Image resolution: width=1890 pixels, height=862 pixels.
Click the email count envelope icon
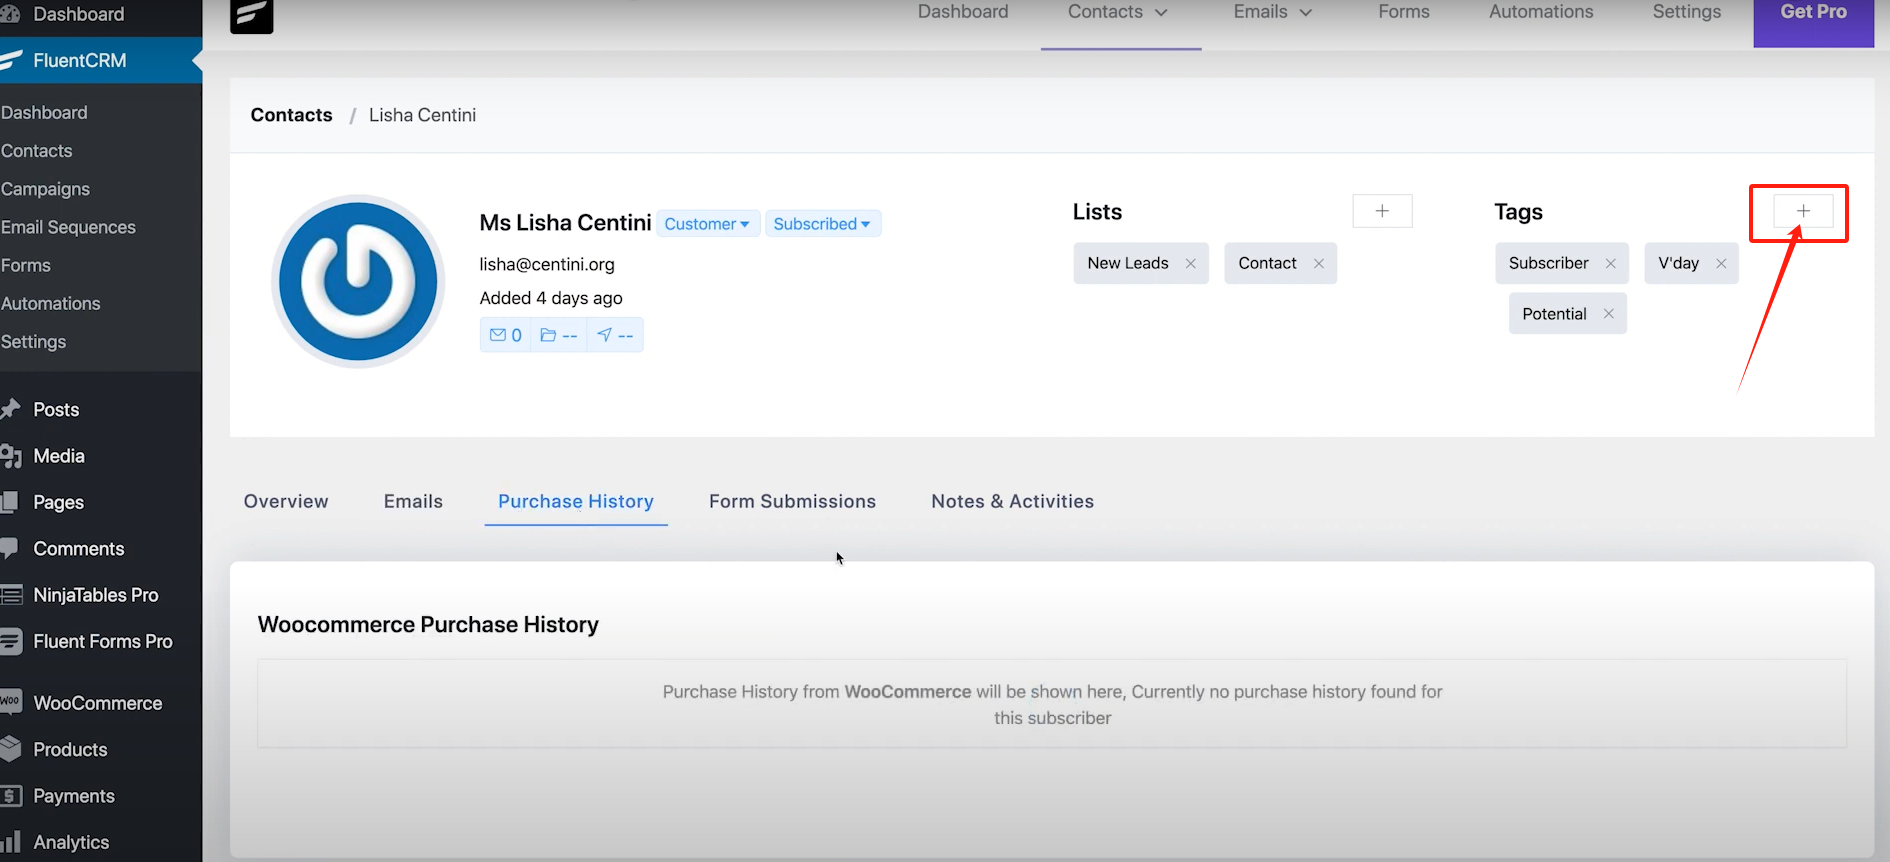click(x=498, y=335)
